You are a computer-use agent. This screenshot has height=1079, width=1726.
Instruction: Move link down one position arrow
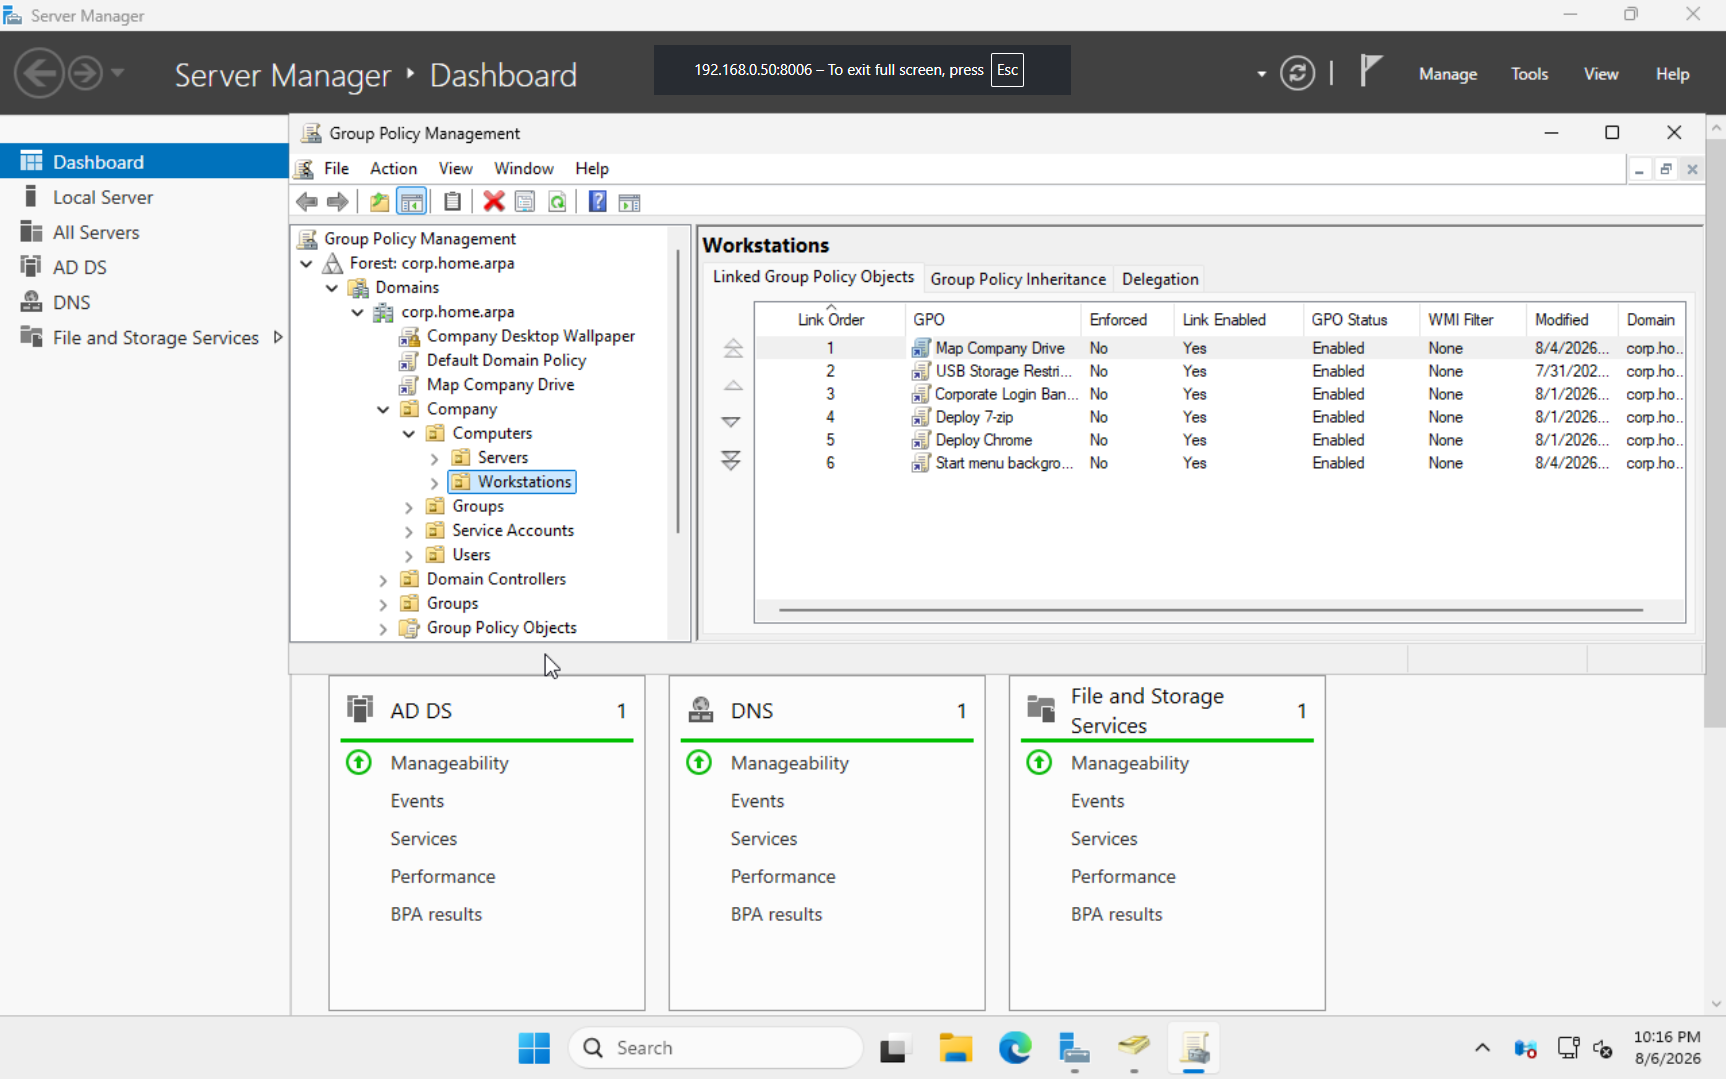click(732, 422)
